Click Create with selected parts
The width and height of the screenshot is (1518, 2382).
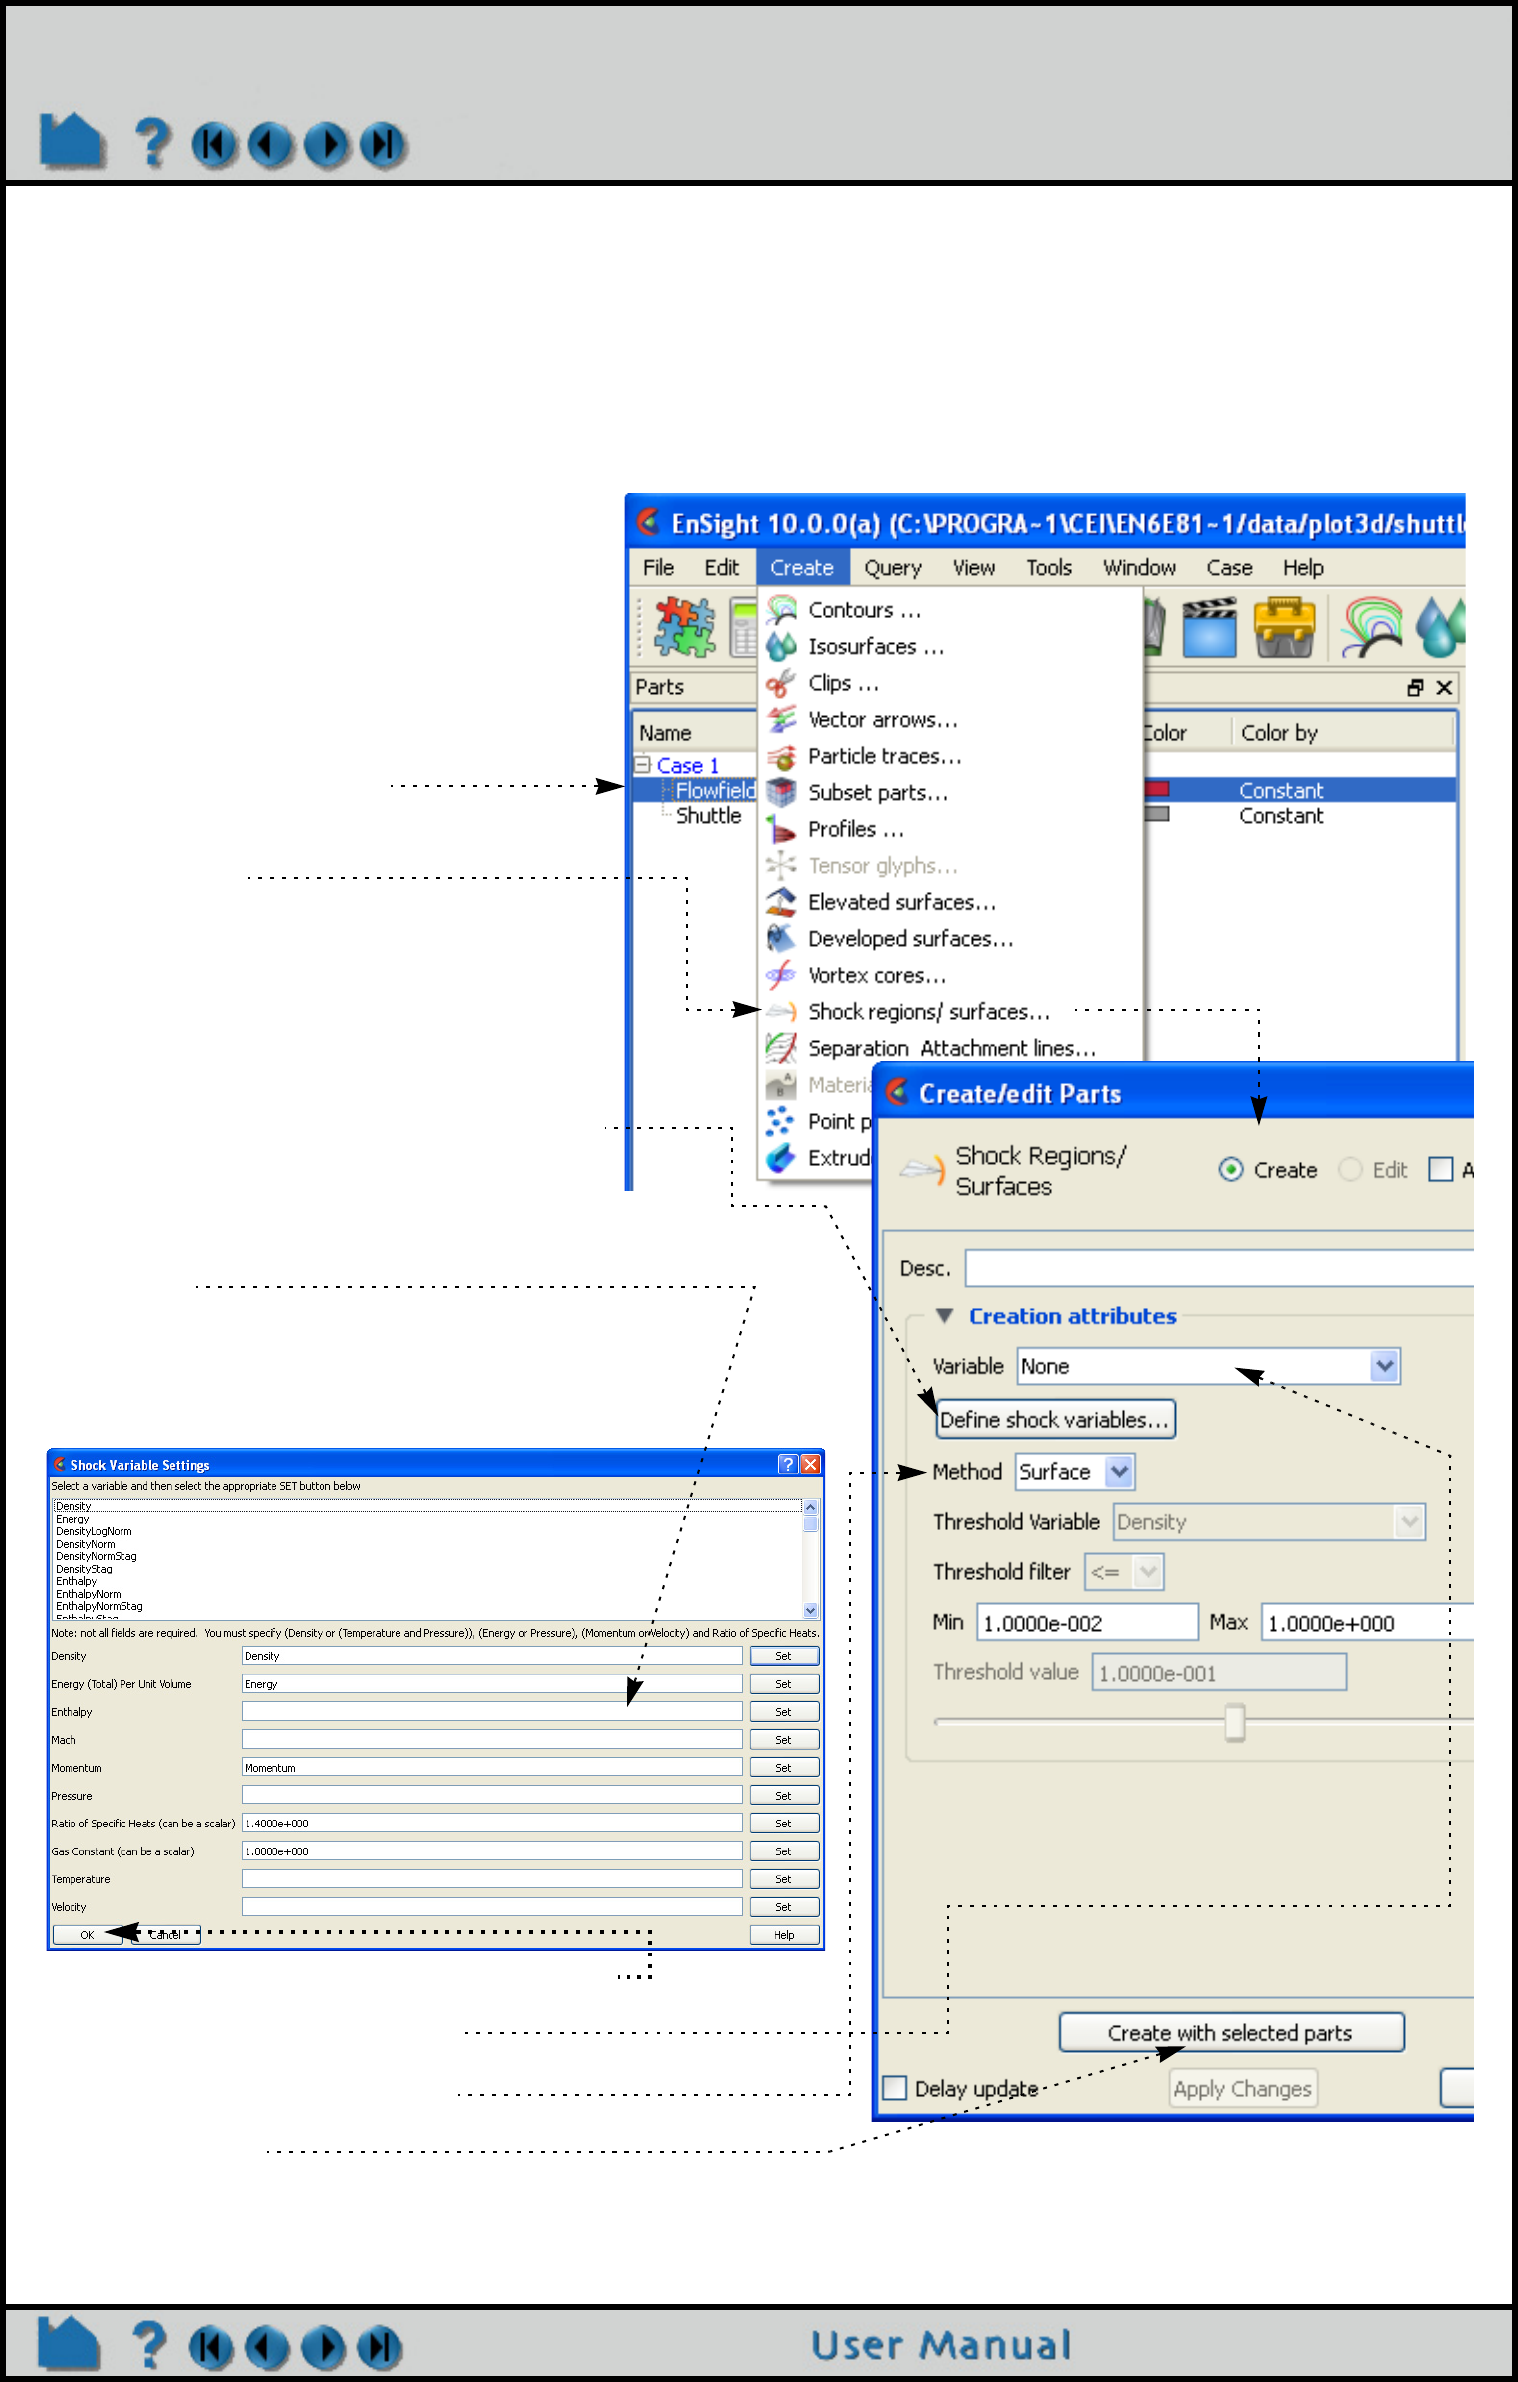[x=1231, y=2033]
